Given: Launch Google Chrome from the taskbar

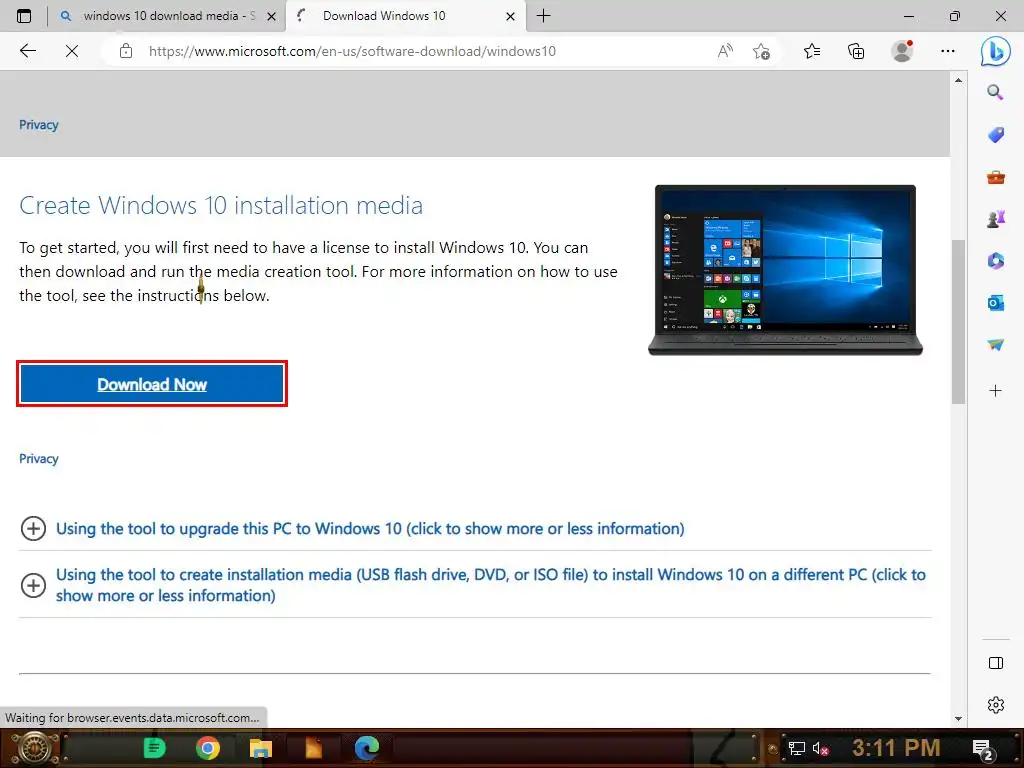Looking at the screenshot, I should [208, 748].
